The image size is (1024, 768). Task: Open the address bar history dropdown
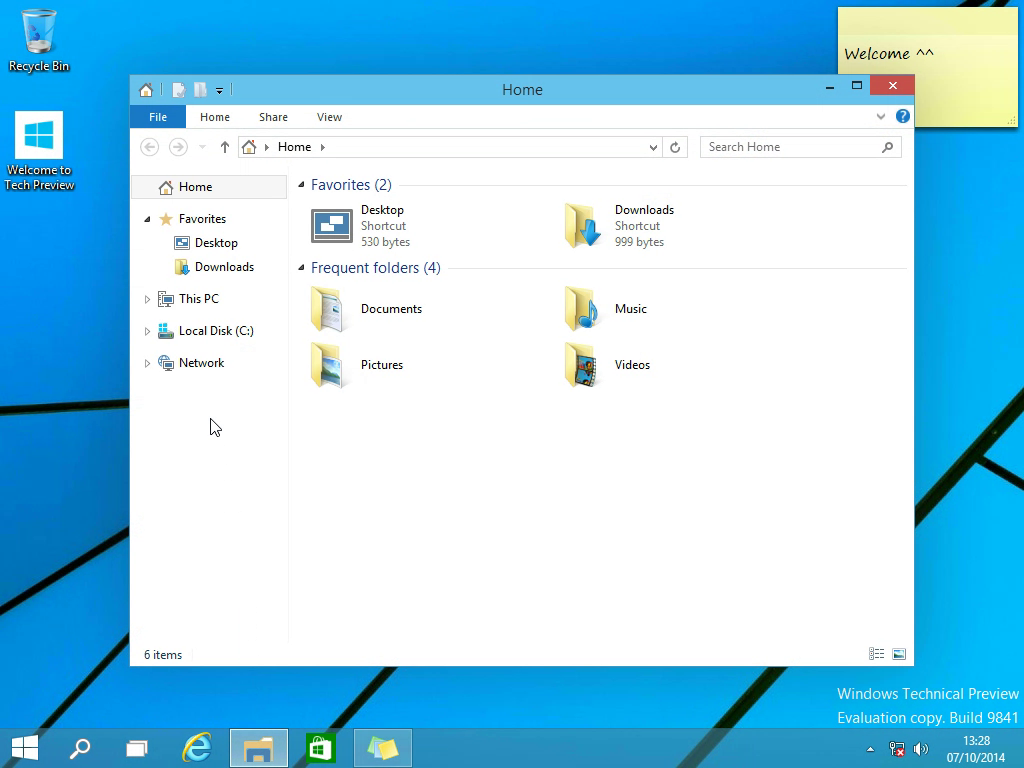(653, 148)
